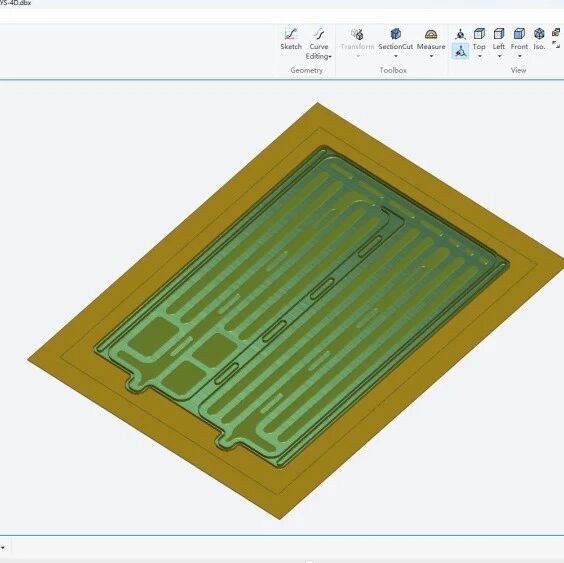Open the Transform dropdown arrow
The width and height of the screenshot is (564, 563).
pos(358,56)
